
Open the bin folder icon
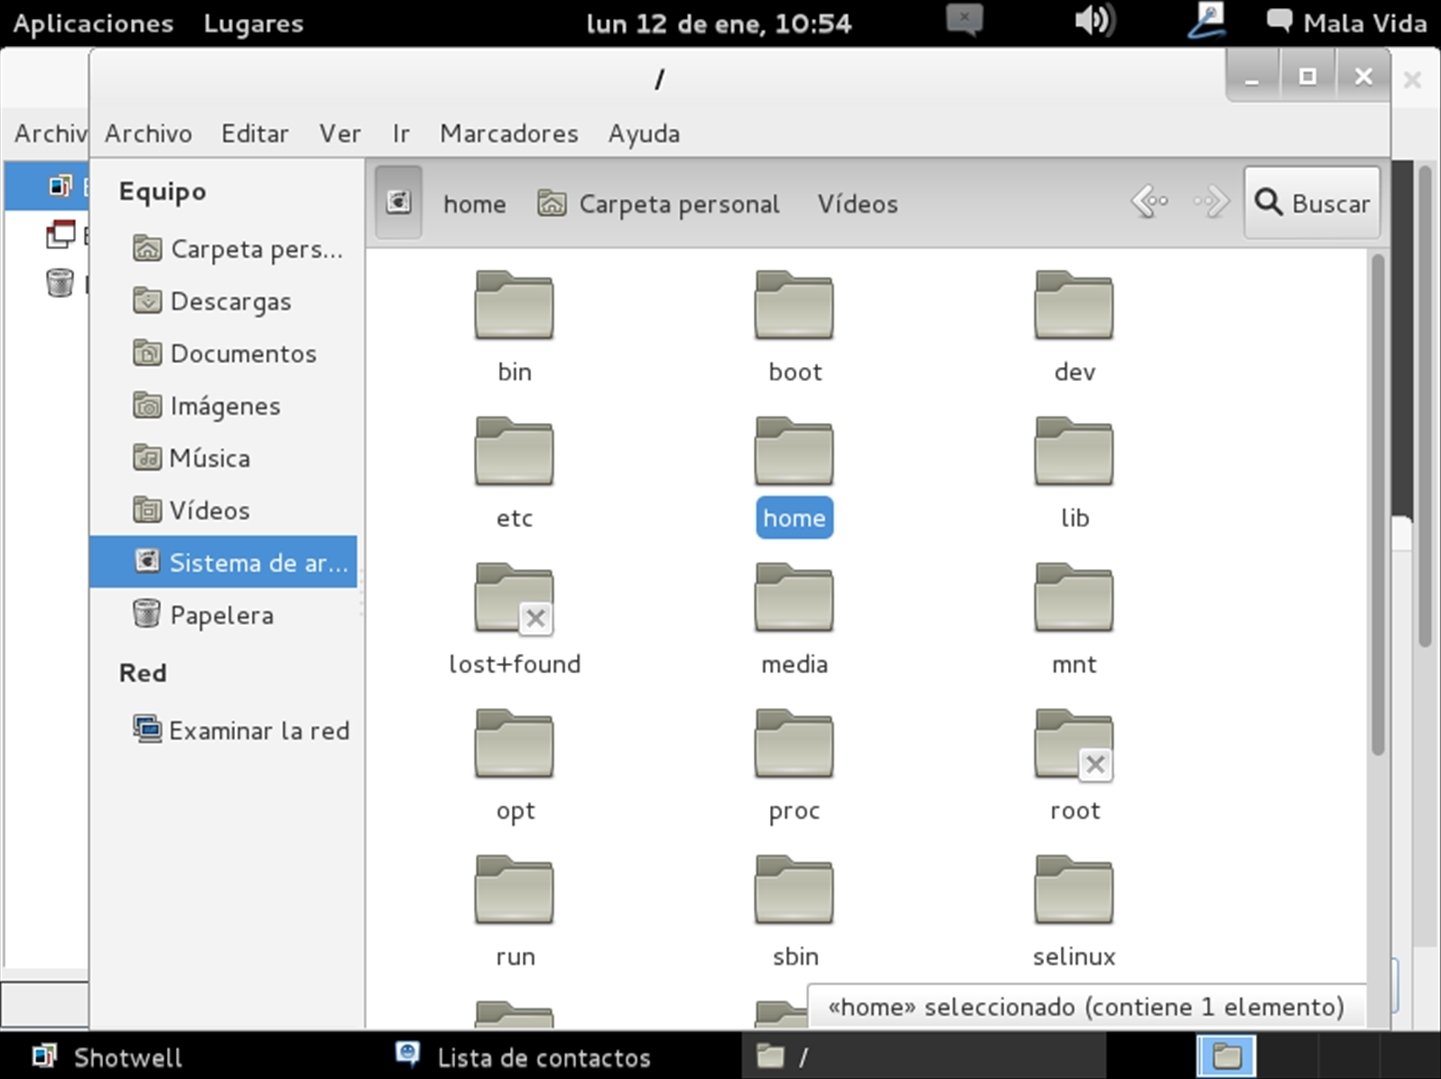point(514,306)
